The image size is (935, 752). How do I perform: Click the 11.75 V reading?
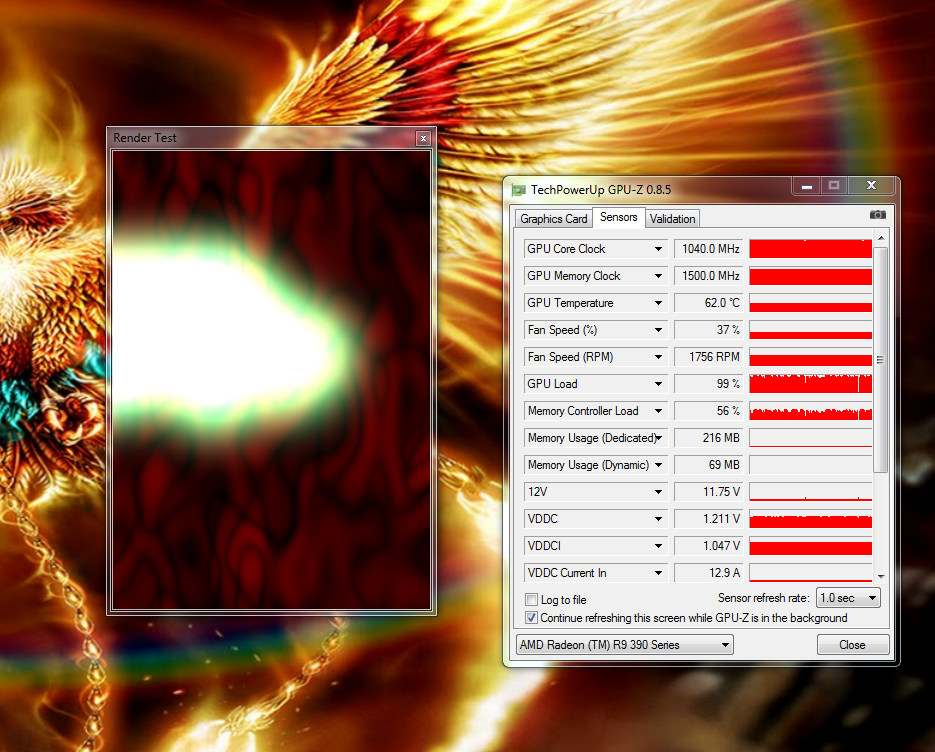(x=709, y=491)
